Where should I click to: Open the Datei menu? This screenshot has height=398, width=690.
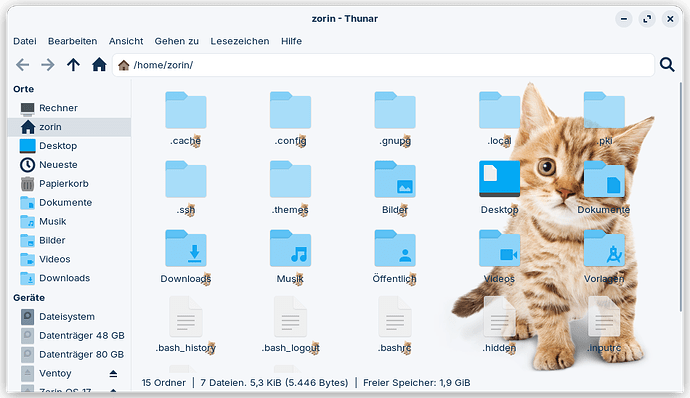[25, 41]
